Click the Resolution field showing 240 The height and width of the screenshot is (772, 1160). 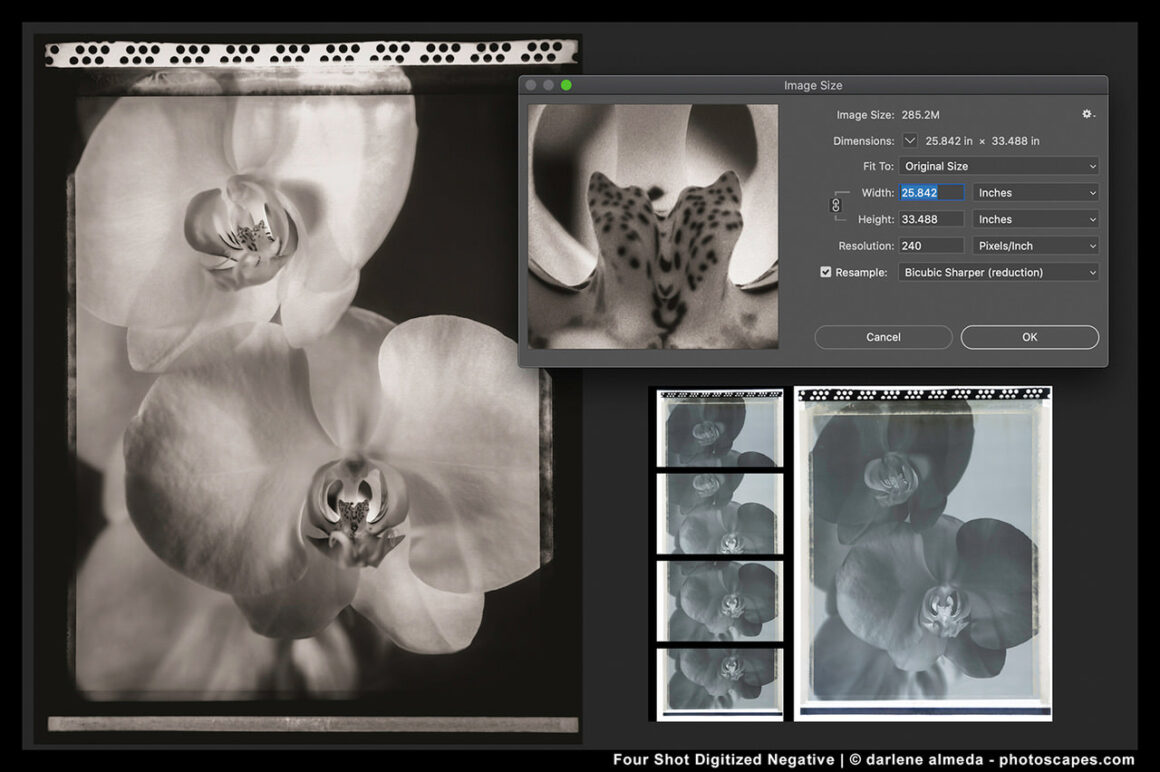931,246
